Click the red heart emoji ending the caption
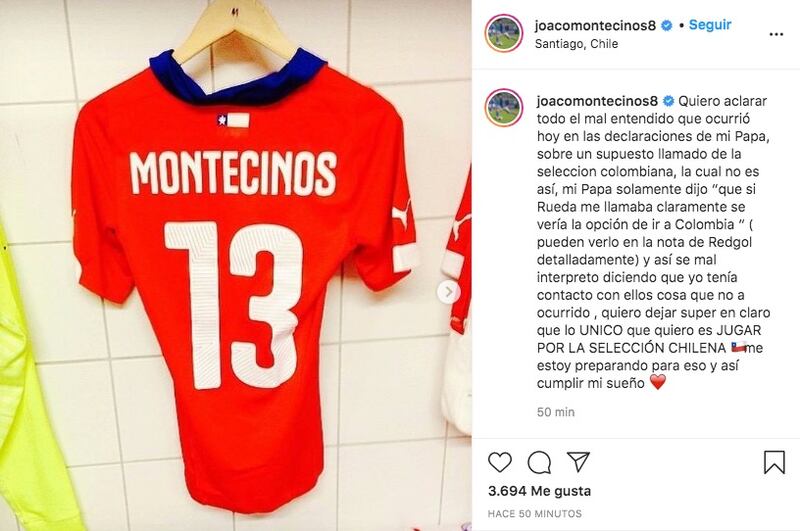 coord(658,382)
